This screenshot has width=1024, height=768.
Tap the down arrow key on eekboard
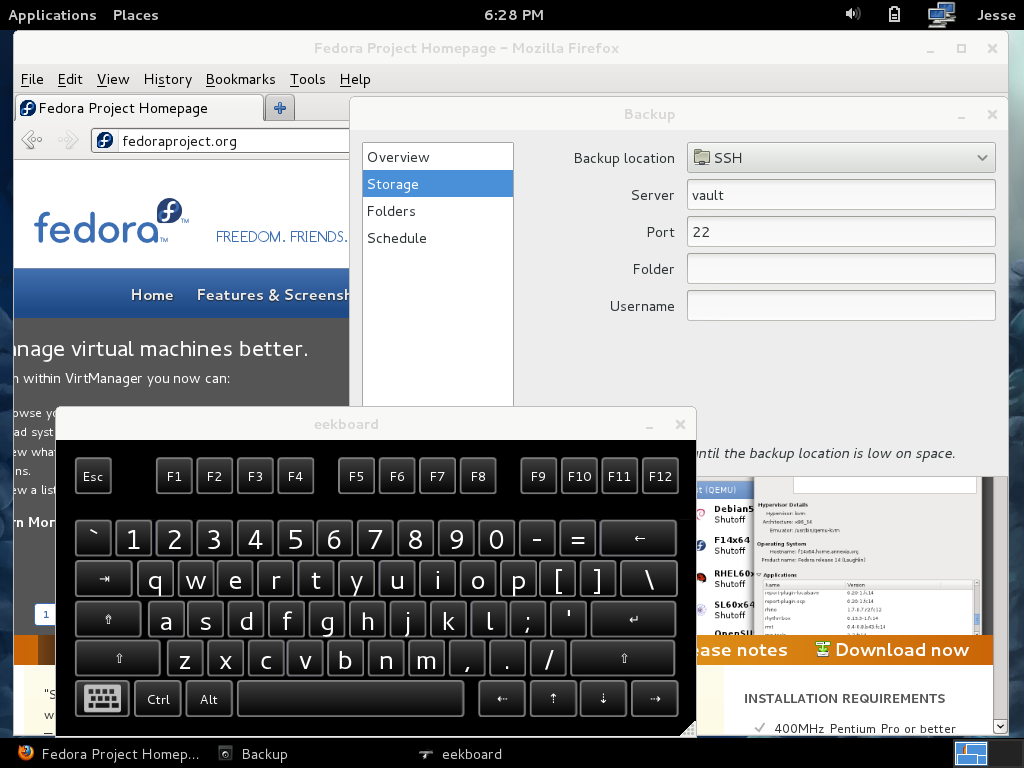(x=603, y=699)
